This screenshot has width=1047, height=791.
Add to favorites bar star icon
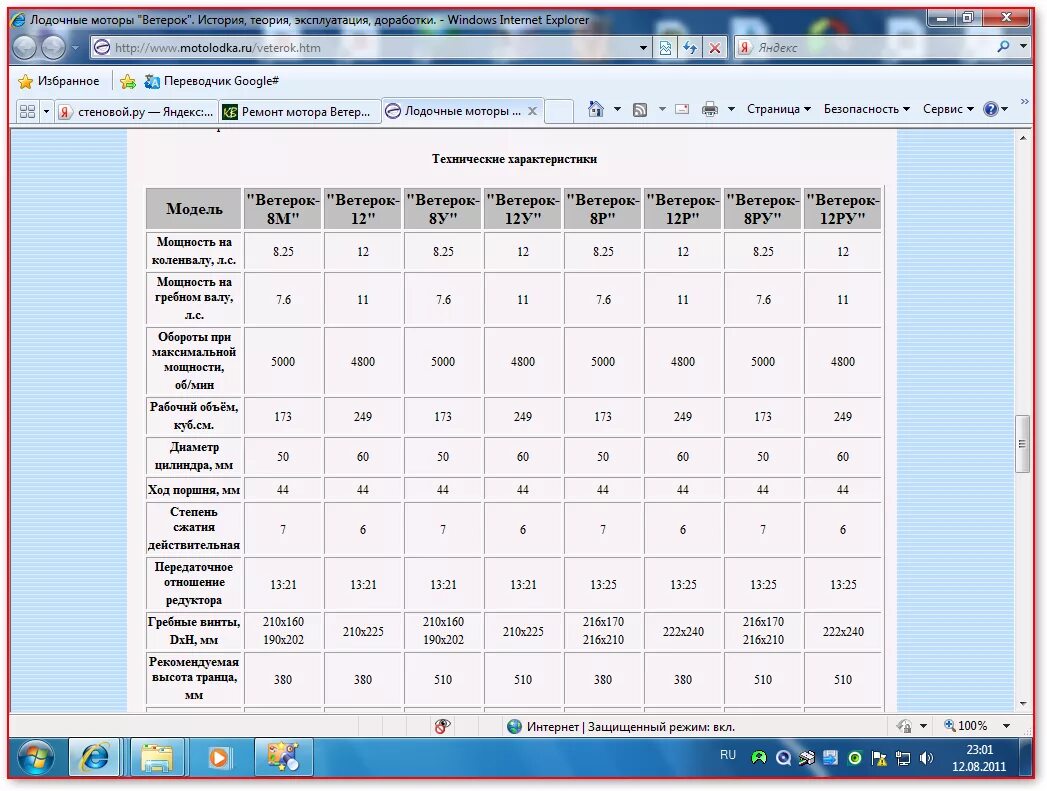pyautogui.click(x=128, y=81)
